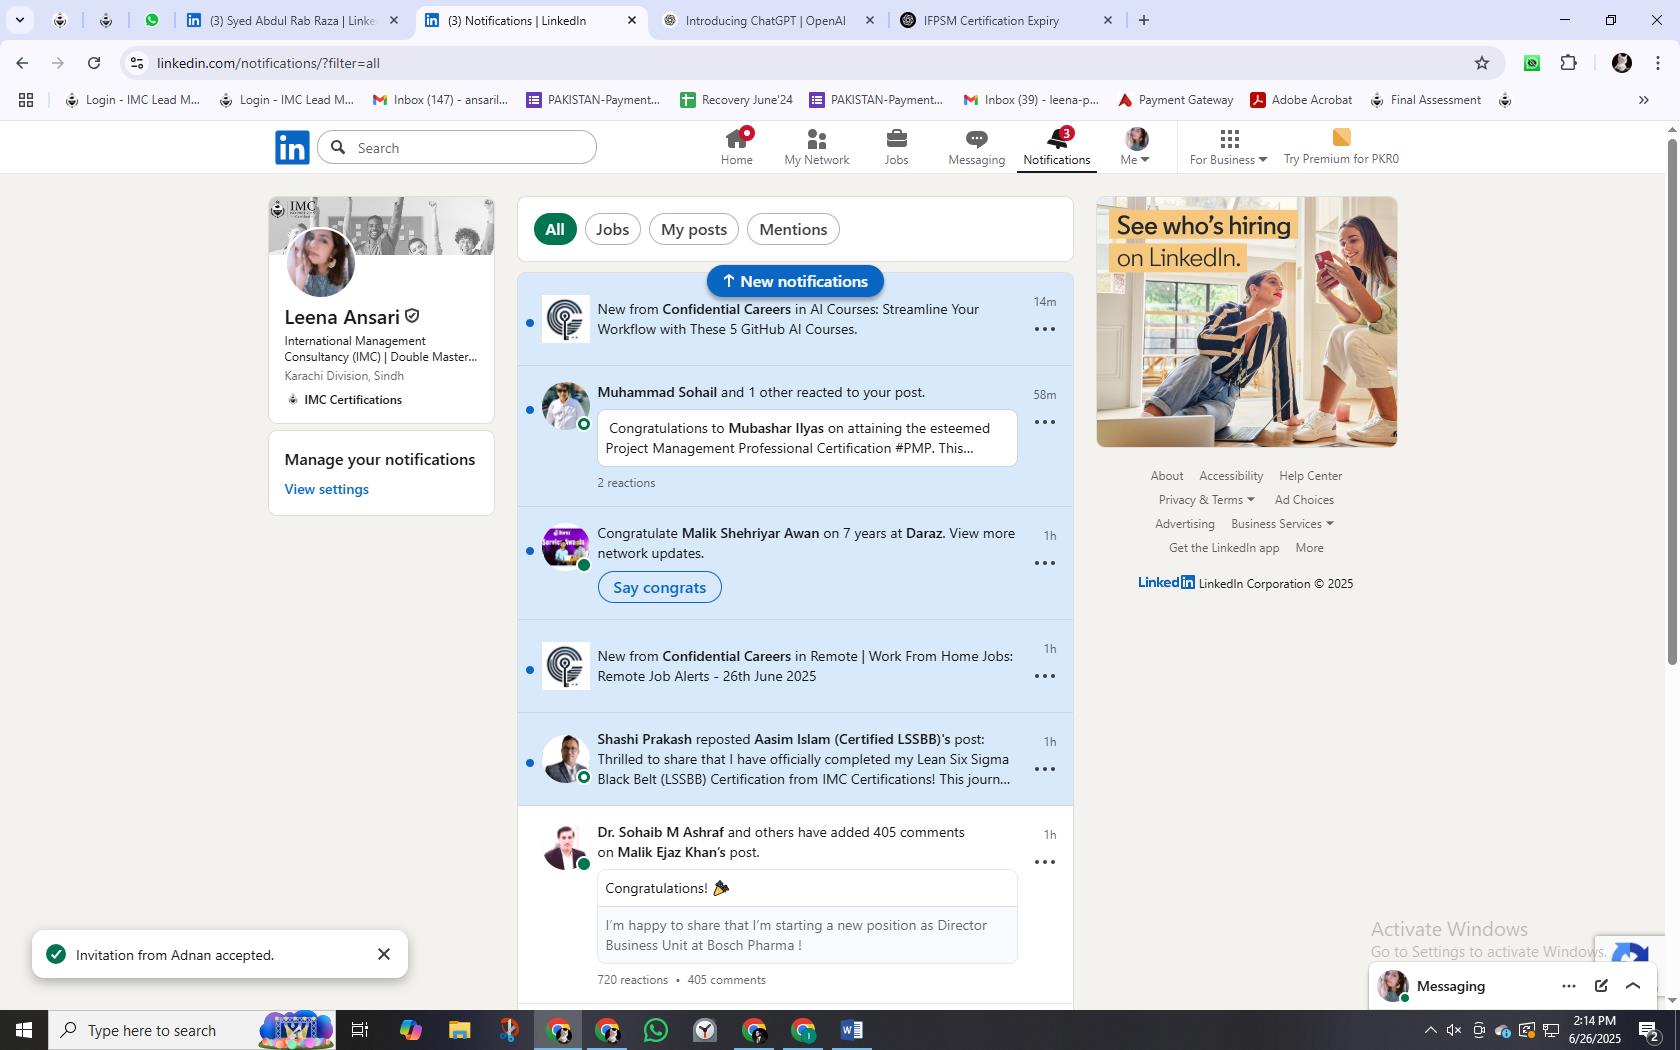Viewport: 1680px width, 1050px height.
Task: Select the All notifications filter
Action: pyautogui.click(x=555, y=229)
